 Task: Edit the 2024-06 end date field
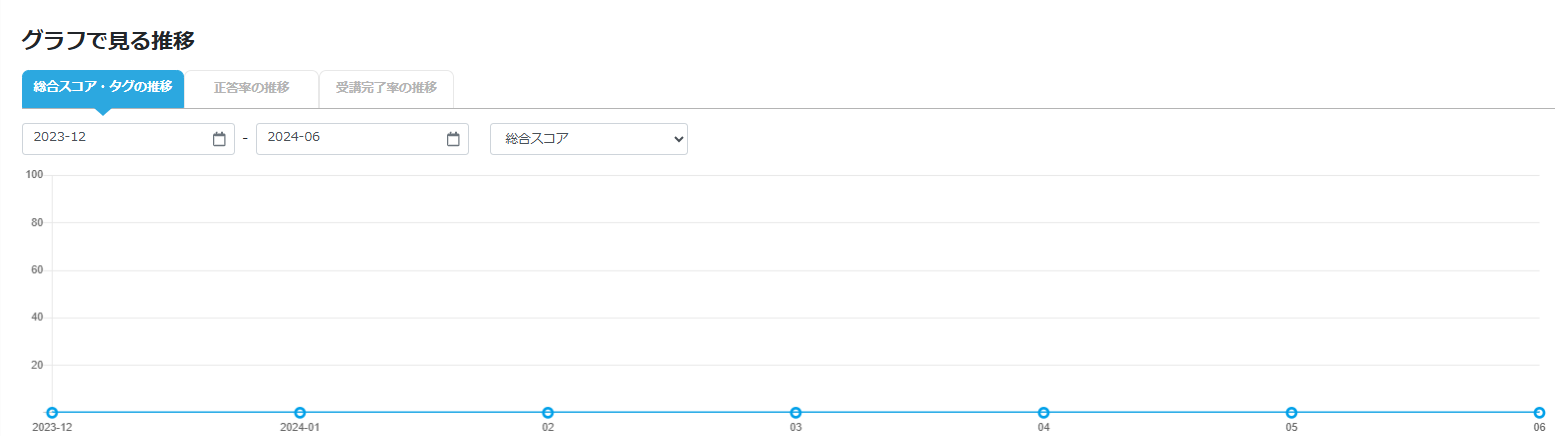tap(362, 139)
